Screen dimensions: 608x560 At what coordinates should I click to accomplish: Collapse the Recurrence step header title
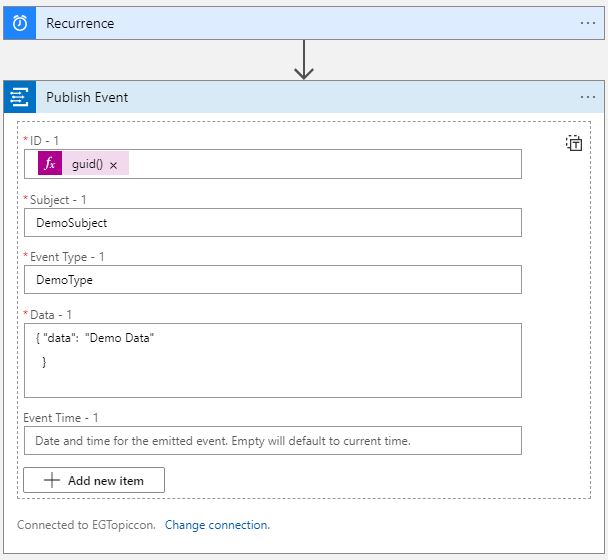click(80, 23)
